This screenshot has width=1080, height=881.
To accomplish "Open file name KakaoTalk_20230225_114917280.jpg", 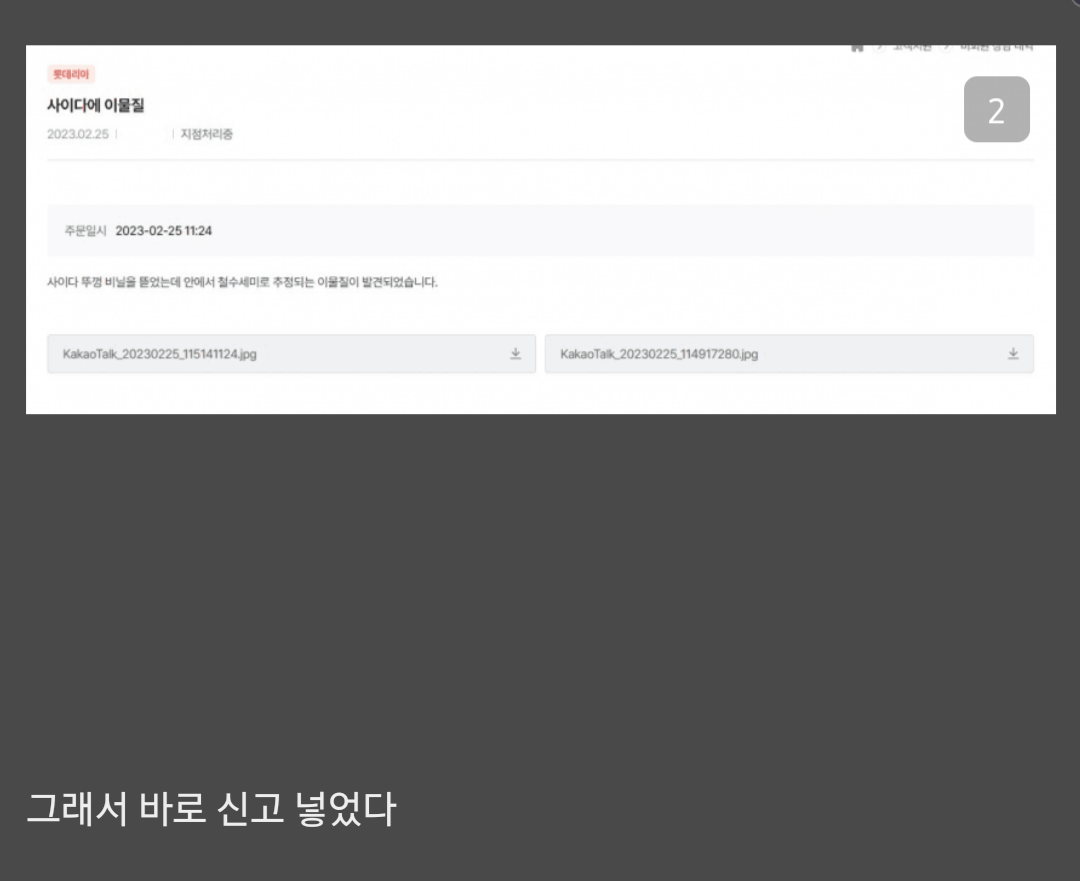I will [659, 354].
